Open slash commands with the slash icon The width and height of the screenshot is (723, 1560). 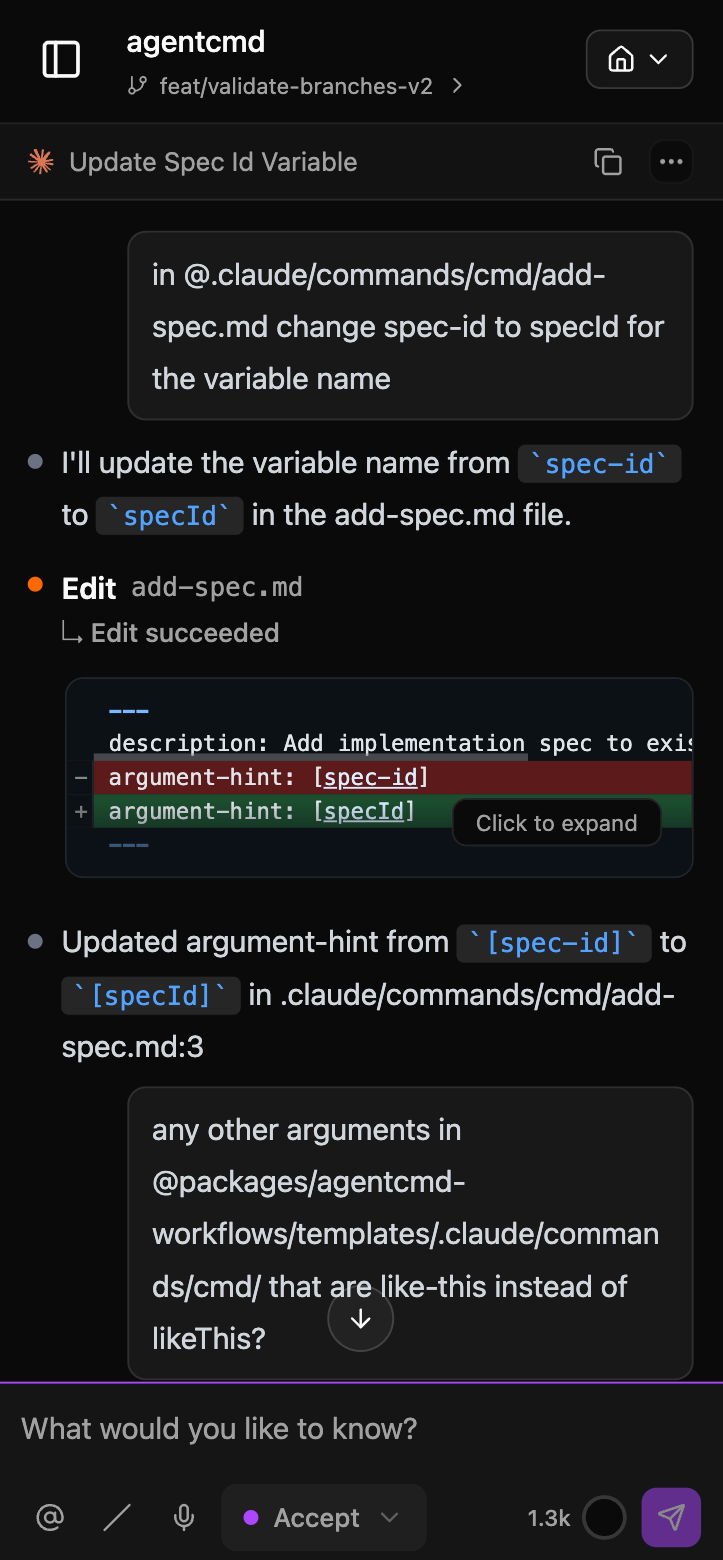coord(117,1517)
